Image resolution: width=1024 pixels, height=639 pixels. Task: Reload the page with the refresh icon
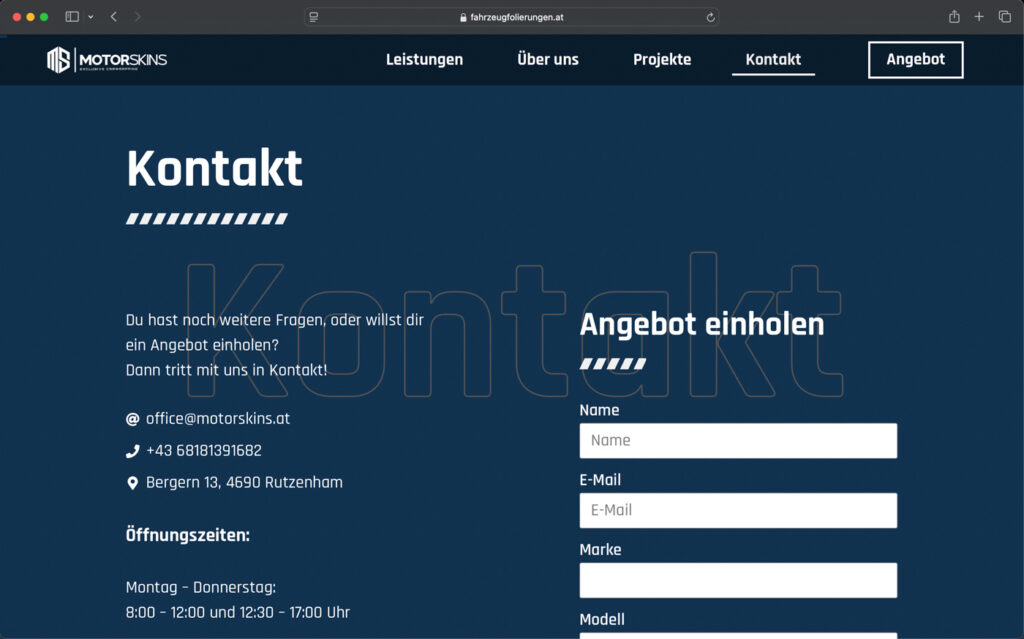(709, 16)
